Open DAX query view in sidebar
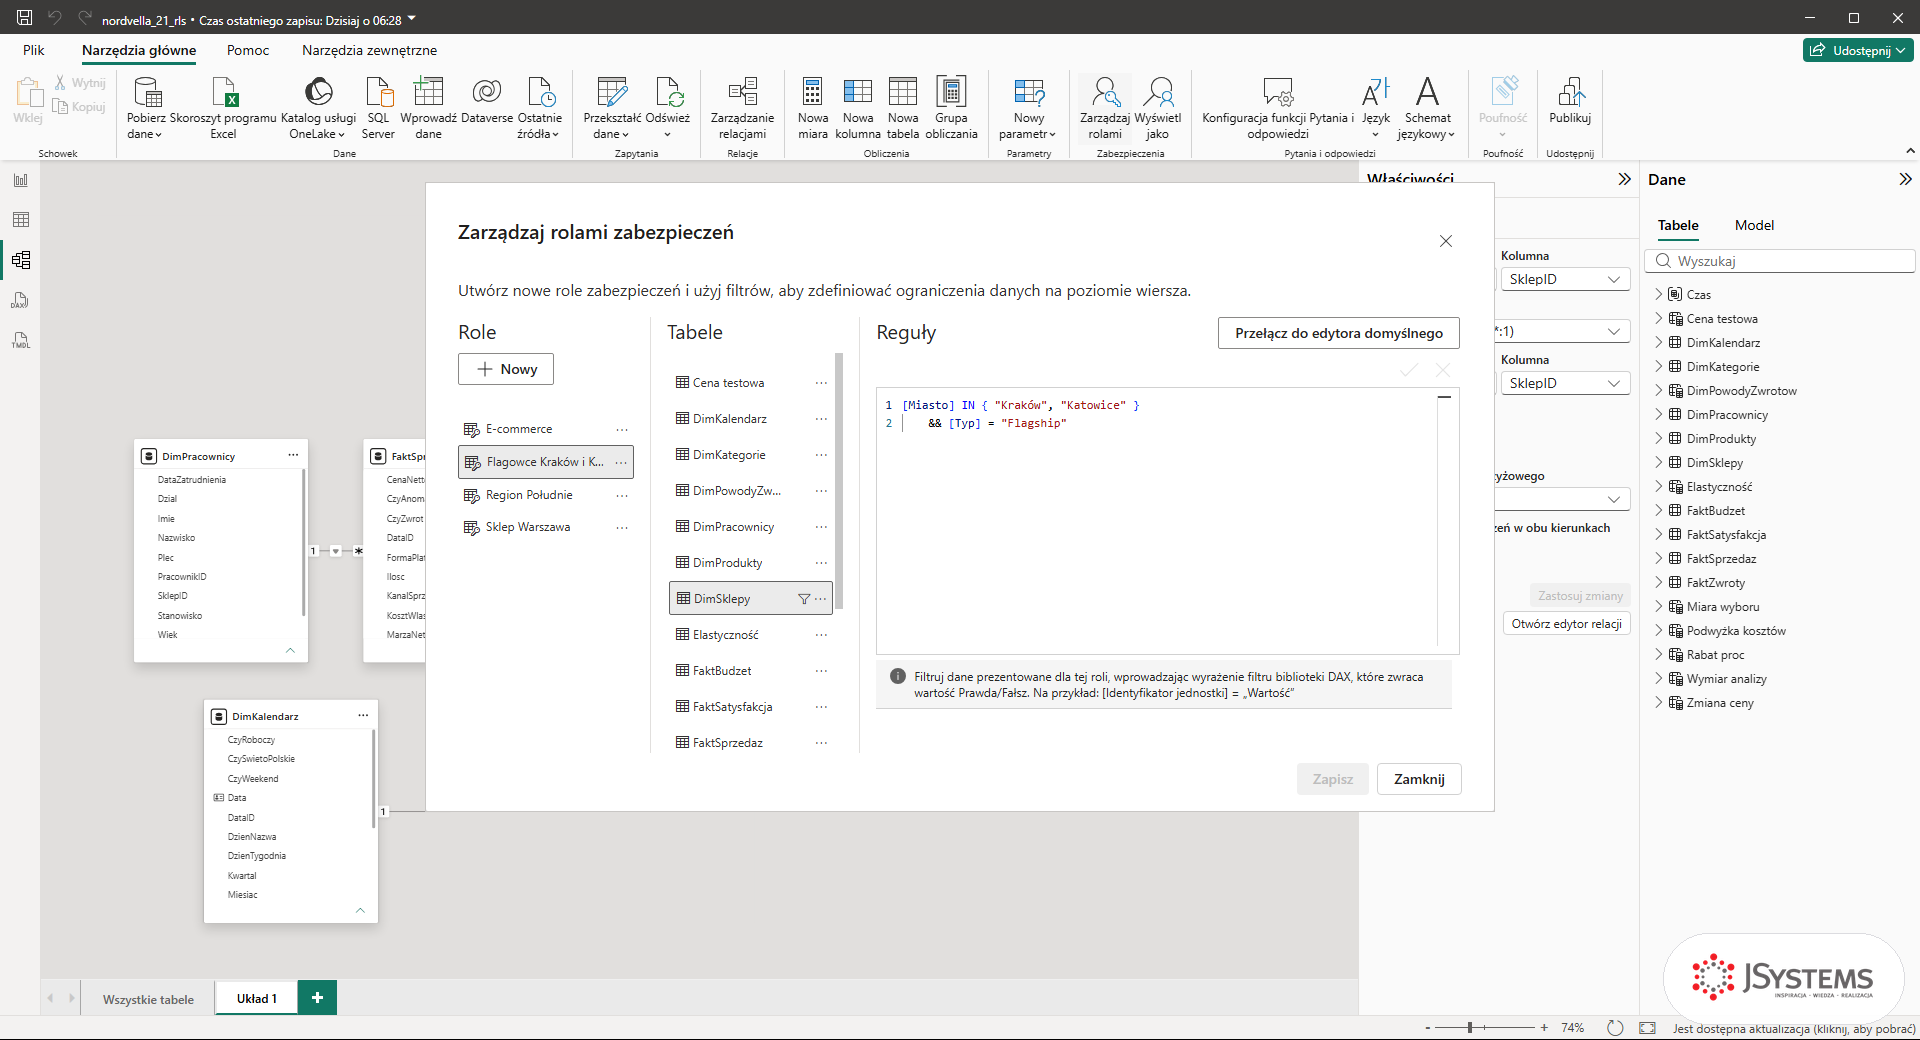 pos(21,300)
